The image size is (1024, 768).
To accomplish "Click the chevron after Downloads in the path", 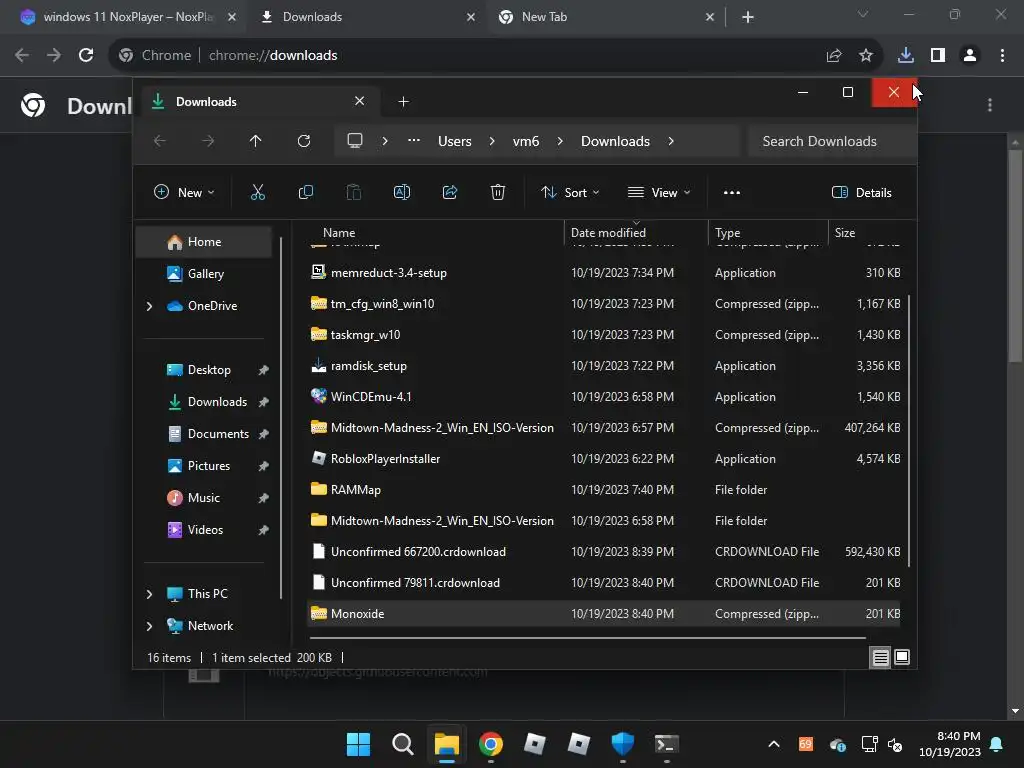I will point(671,141).
